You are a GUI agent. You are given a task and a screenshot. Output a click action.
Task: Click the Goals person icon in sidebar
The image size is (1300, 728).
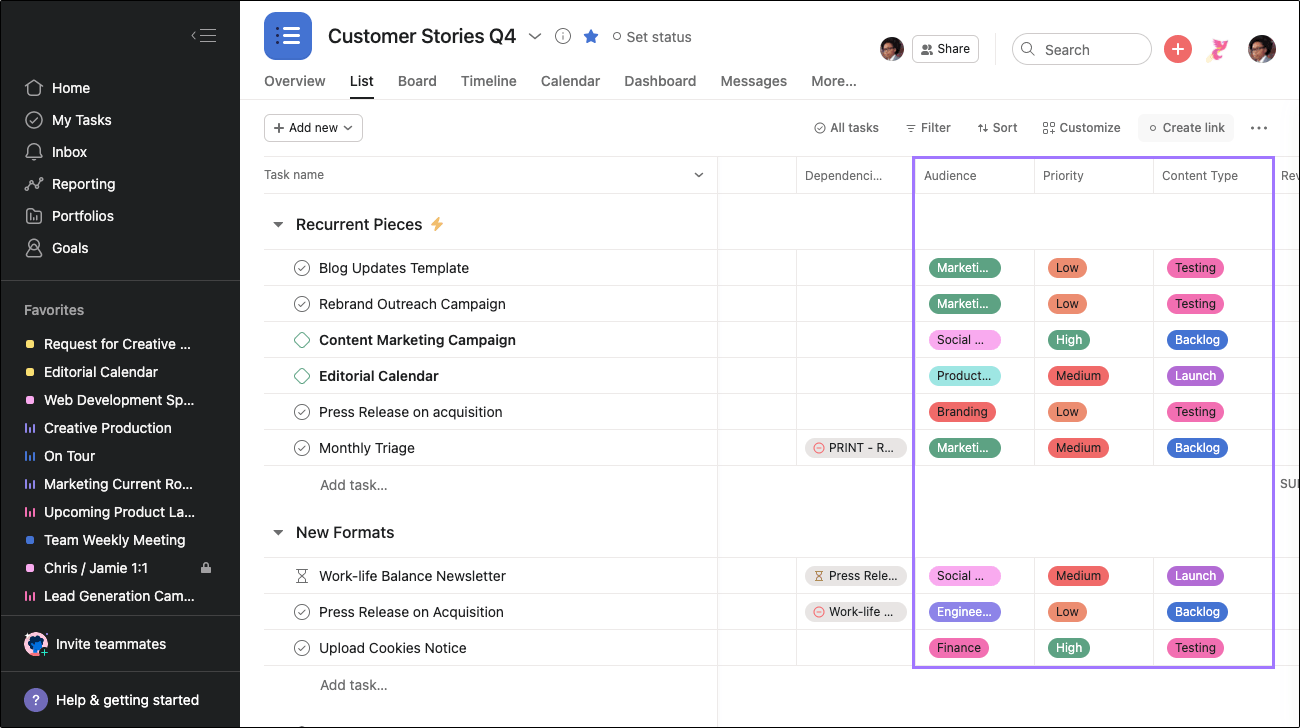[34, 248]
